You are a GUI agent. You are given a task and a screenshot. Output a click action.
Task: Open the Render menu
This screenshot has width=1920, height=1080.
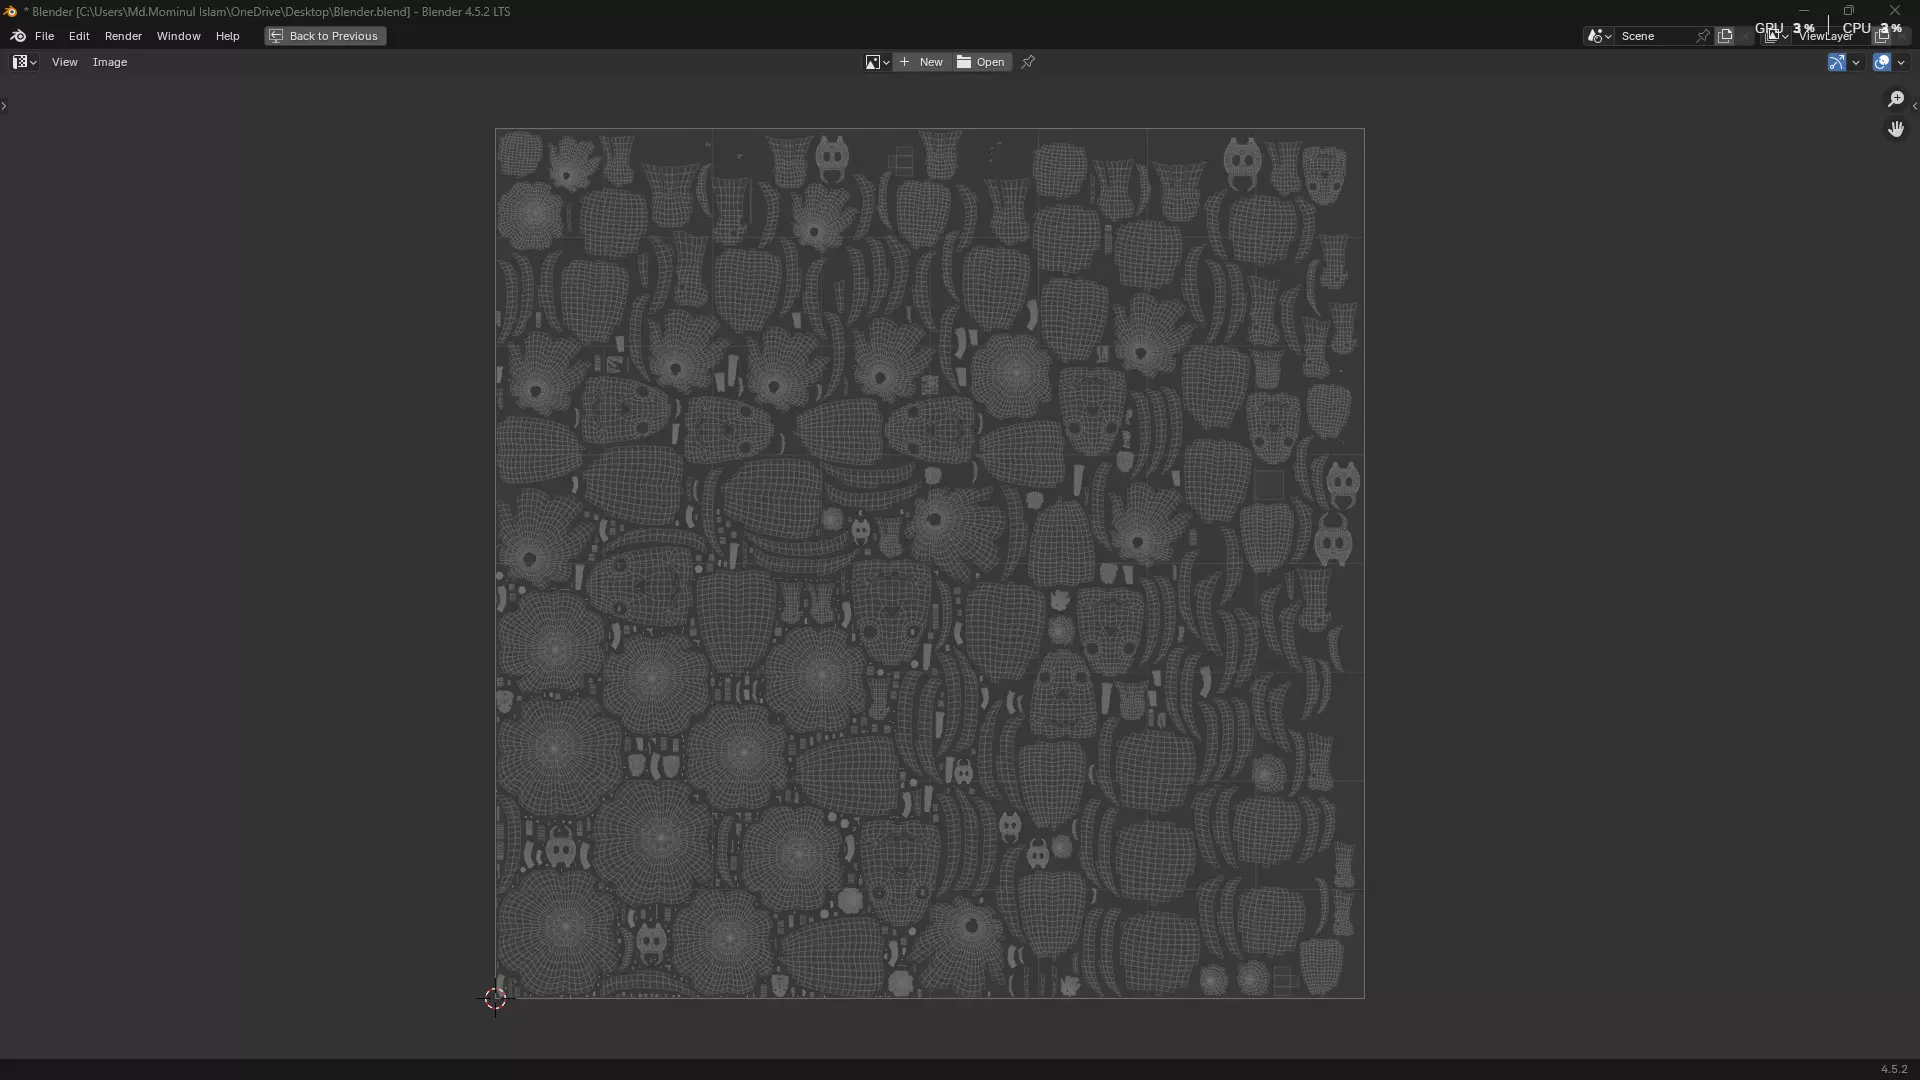123,36
